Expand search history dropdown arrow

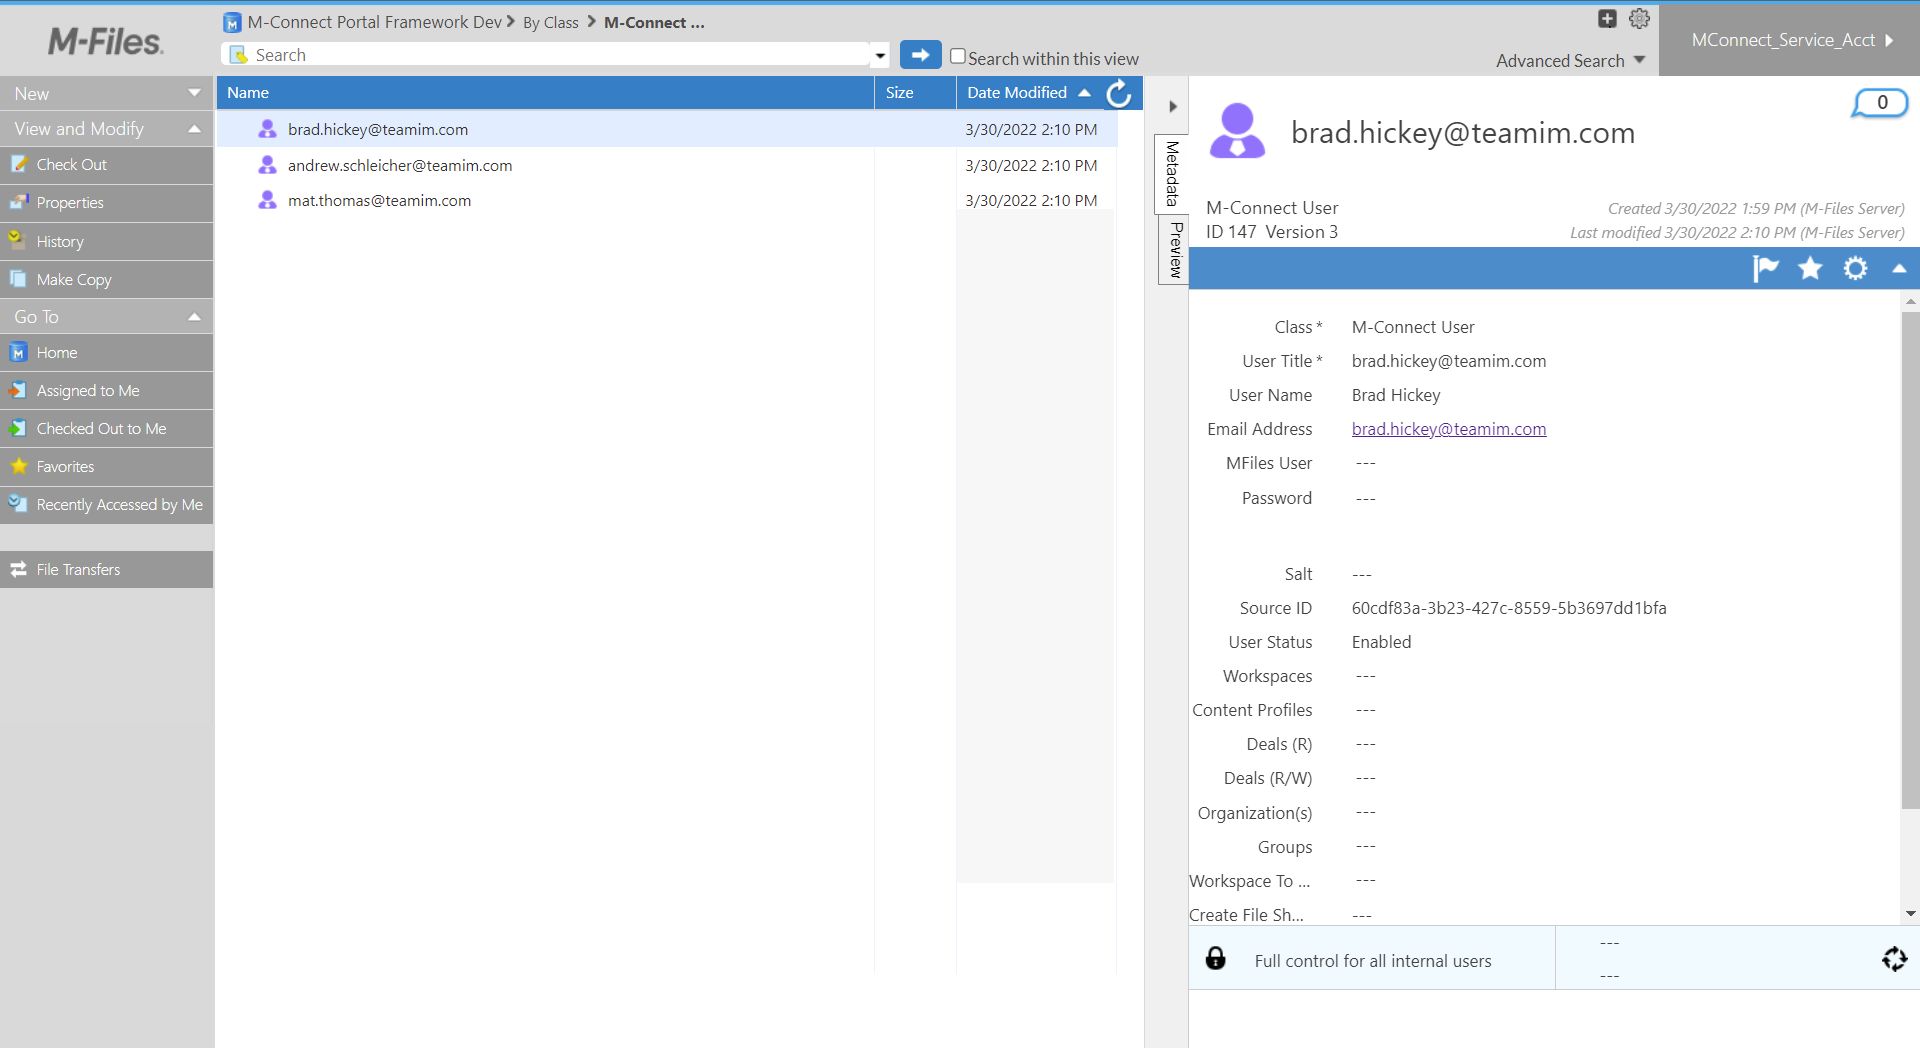click(879, 55)
